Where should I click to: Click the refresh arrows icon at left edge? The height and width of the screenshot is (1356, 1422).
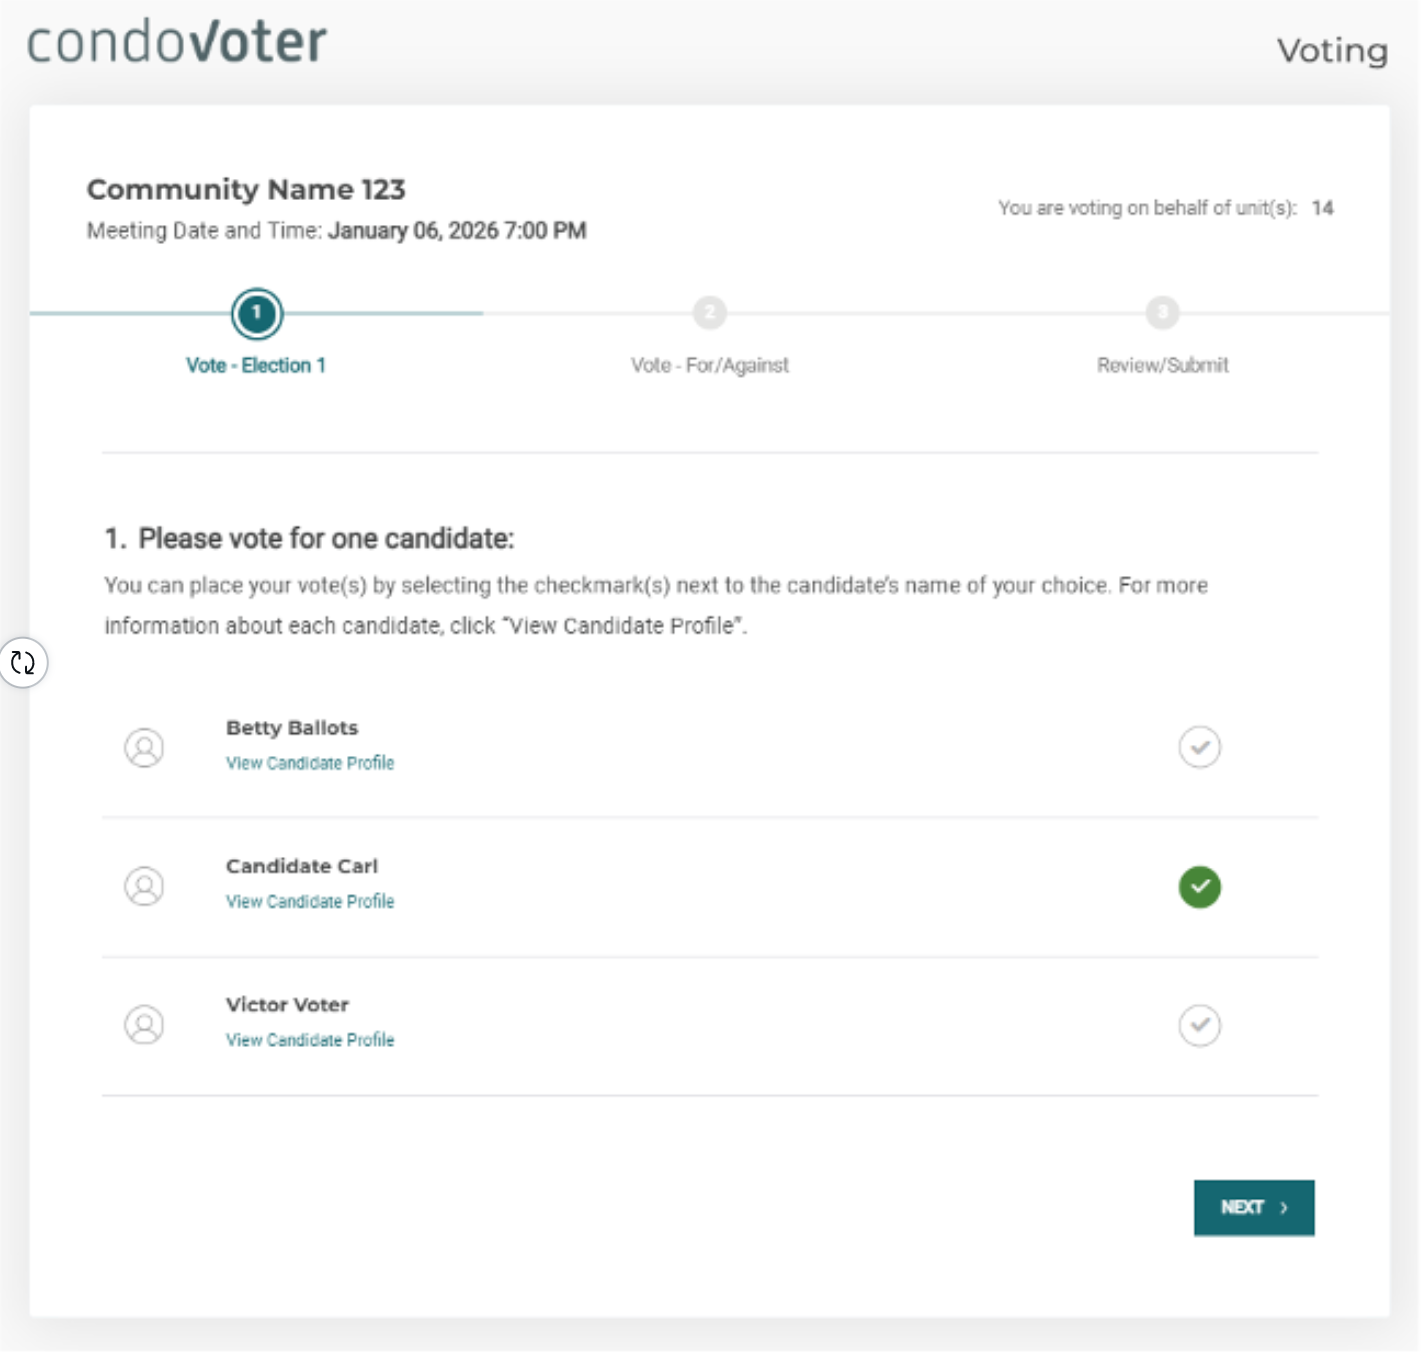[23, 662]
